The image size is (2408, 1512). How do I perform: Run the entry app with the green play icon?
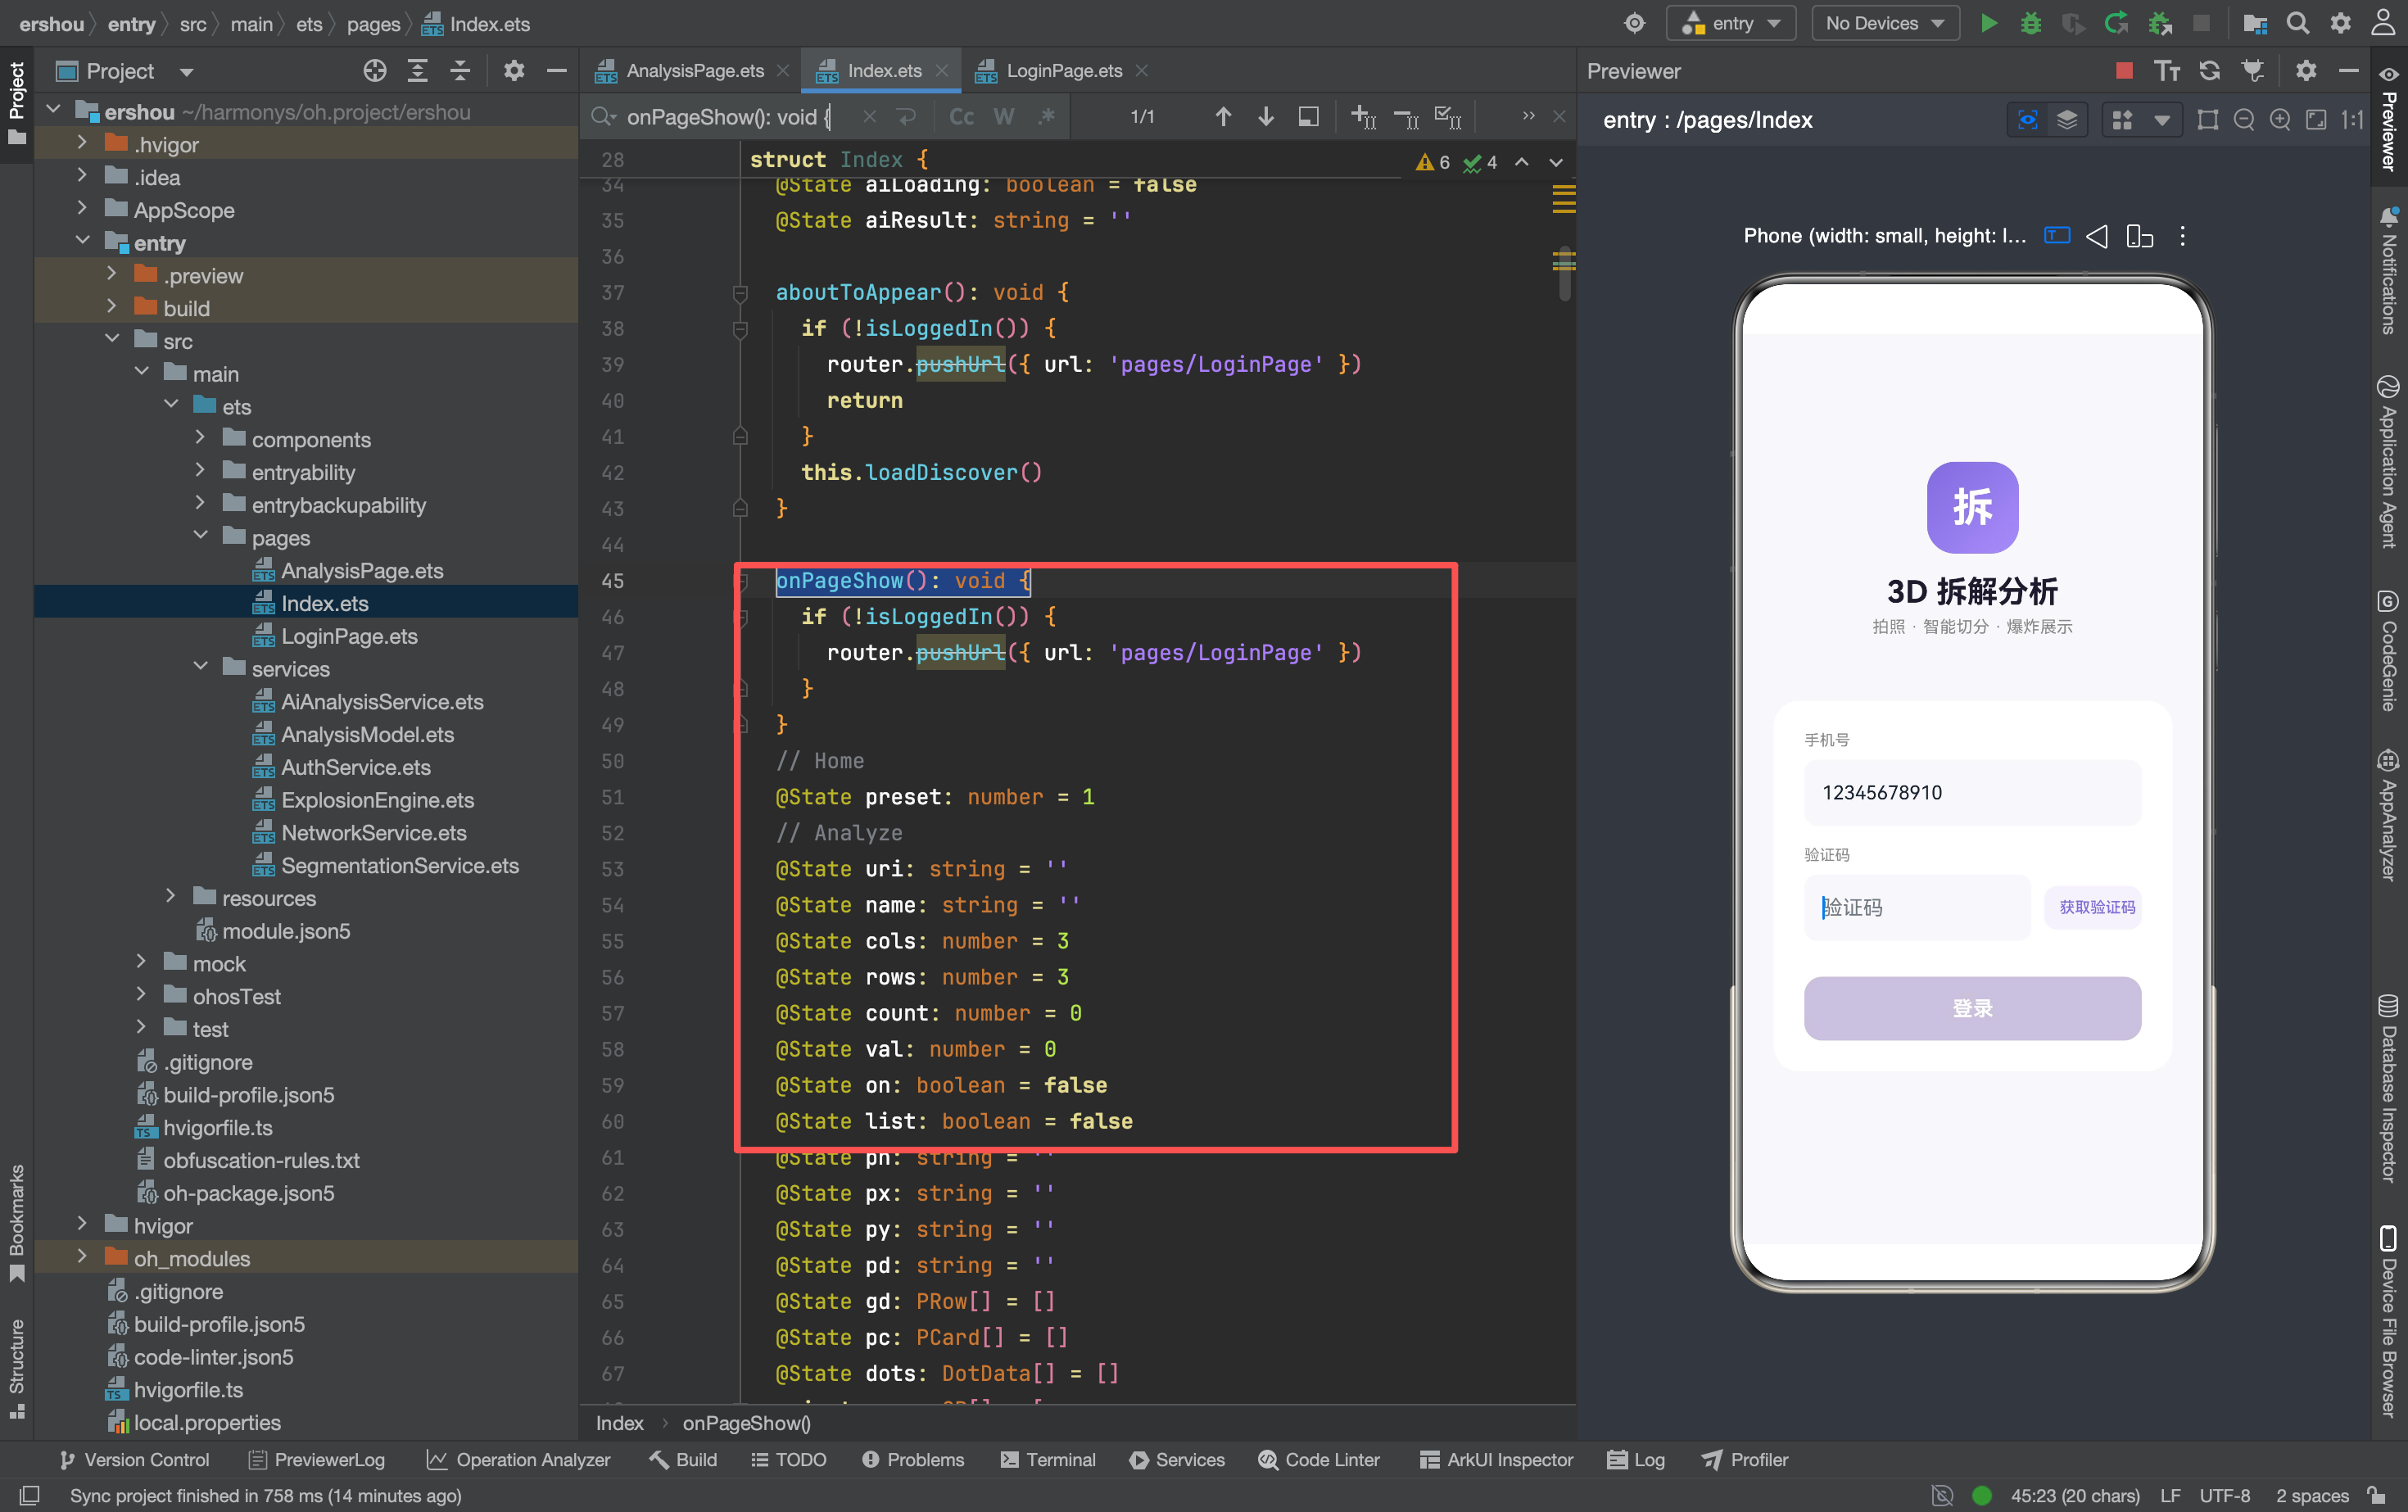[1989, 23]
